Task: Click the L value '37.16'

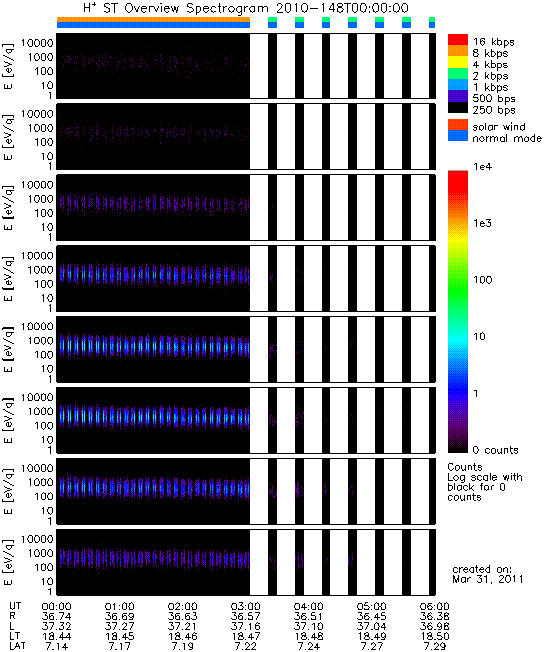Action: pyautogui.click(x=245, y=627)
